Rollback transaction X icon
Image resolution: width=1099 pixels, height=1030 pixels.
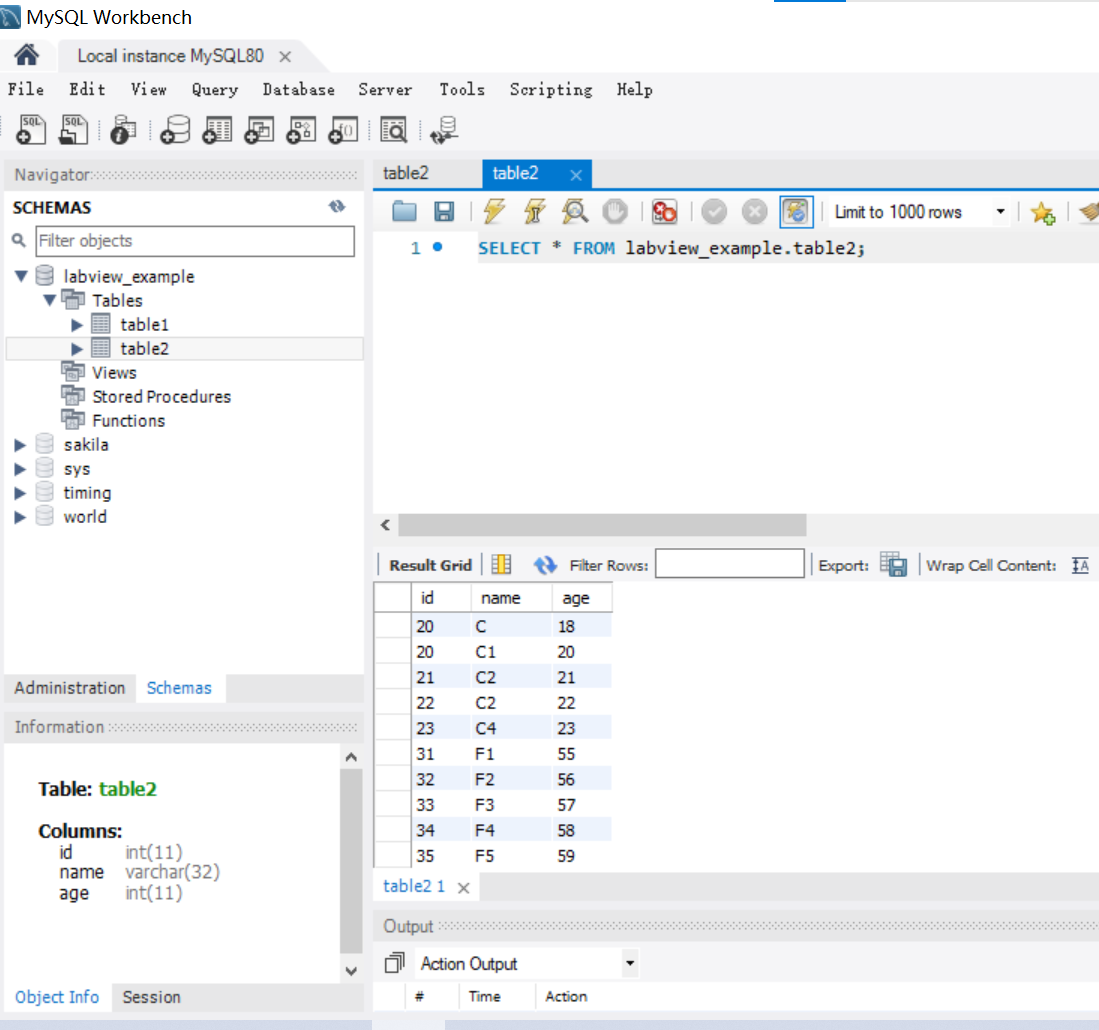(x=755, y=212)
